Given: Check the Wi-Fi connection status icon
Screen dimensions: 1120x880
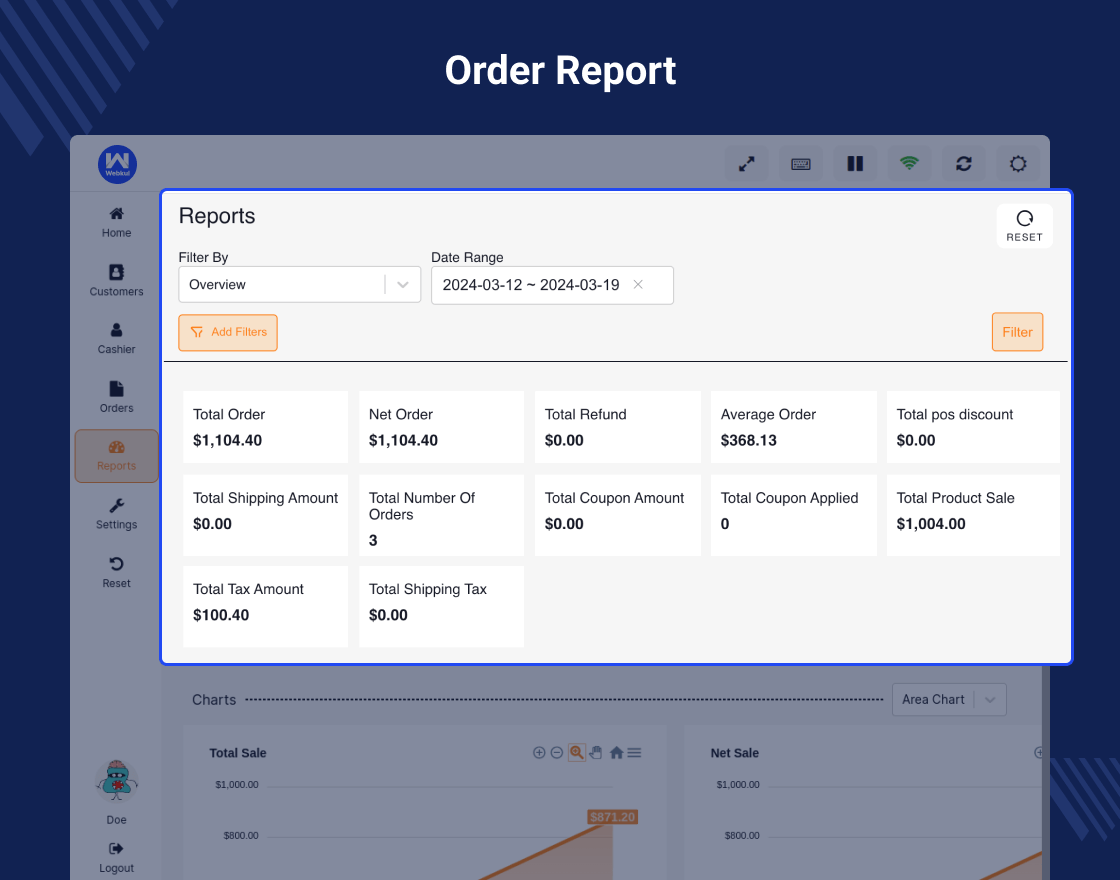Looking at the screenshot, I should pyautogui.click(x=909, y=163).
